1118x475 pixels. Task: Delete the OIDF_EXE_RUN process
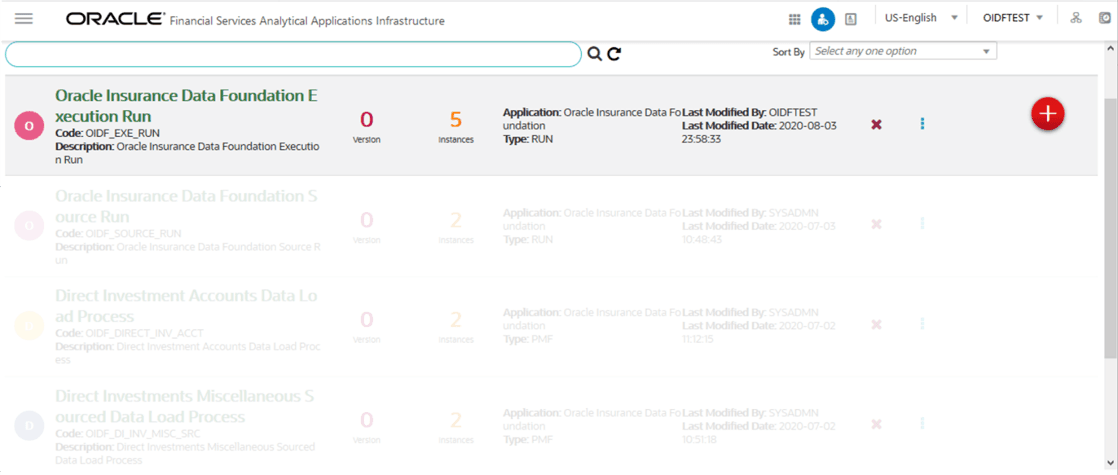click(x=876, y=124)
